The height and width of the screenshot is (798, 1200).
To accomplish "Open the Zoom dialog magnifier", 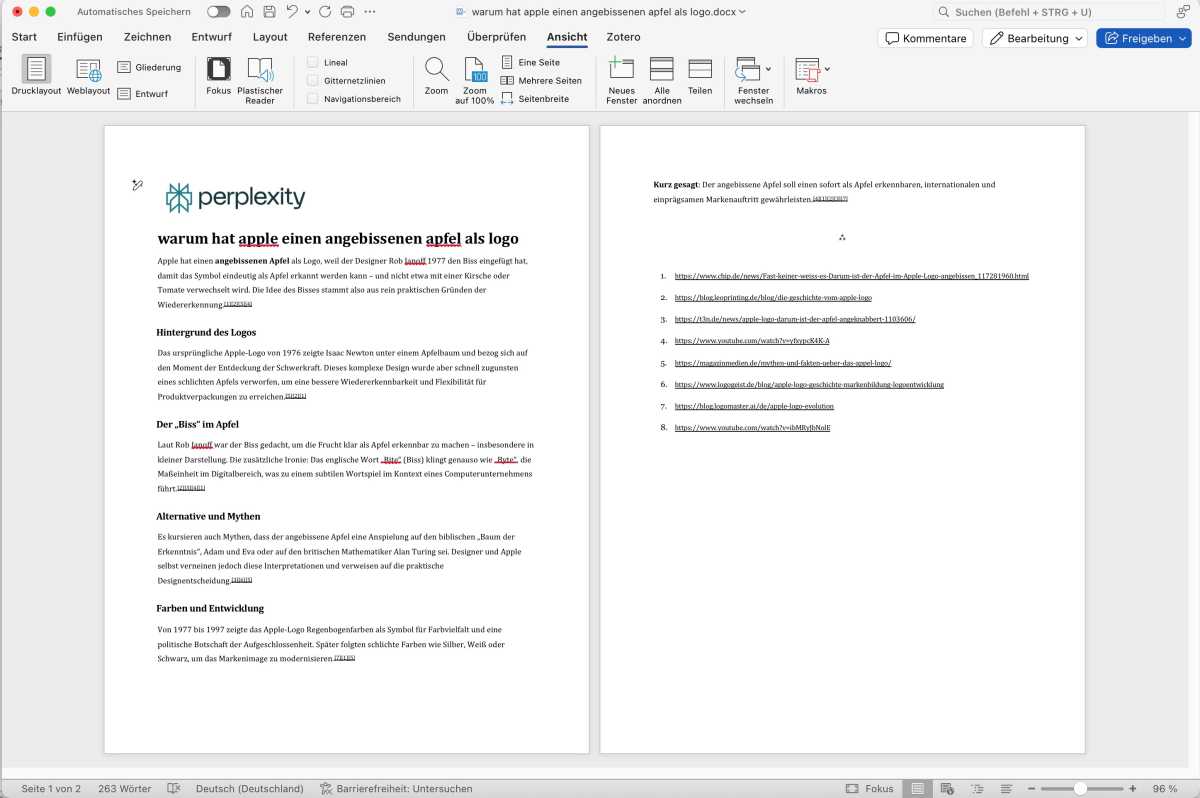I will coord(436,76).
